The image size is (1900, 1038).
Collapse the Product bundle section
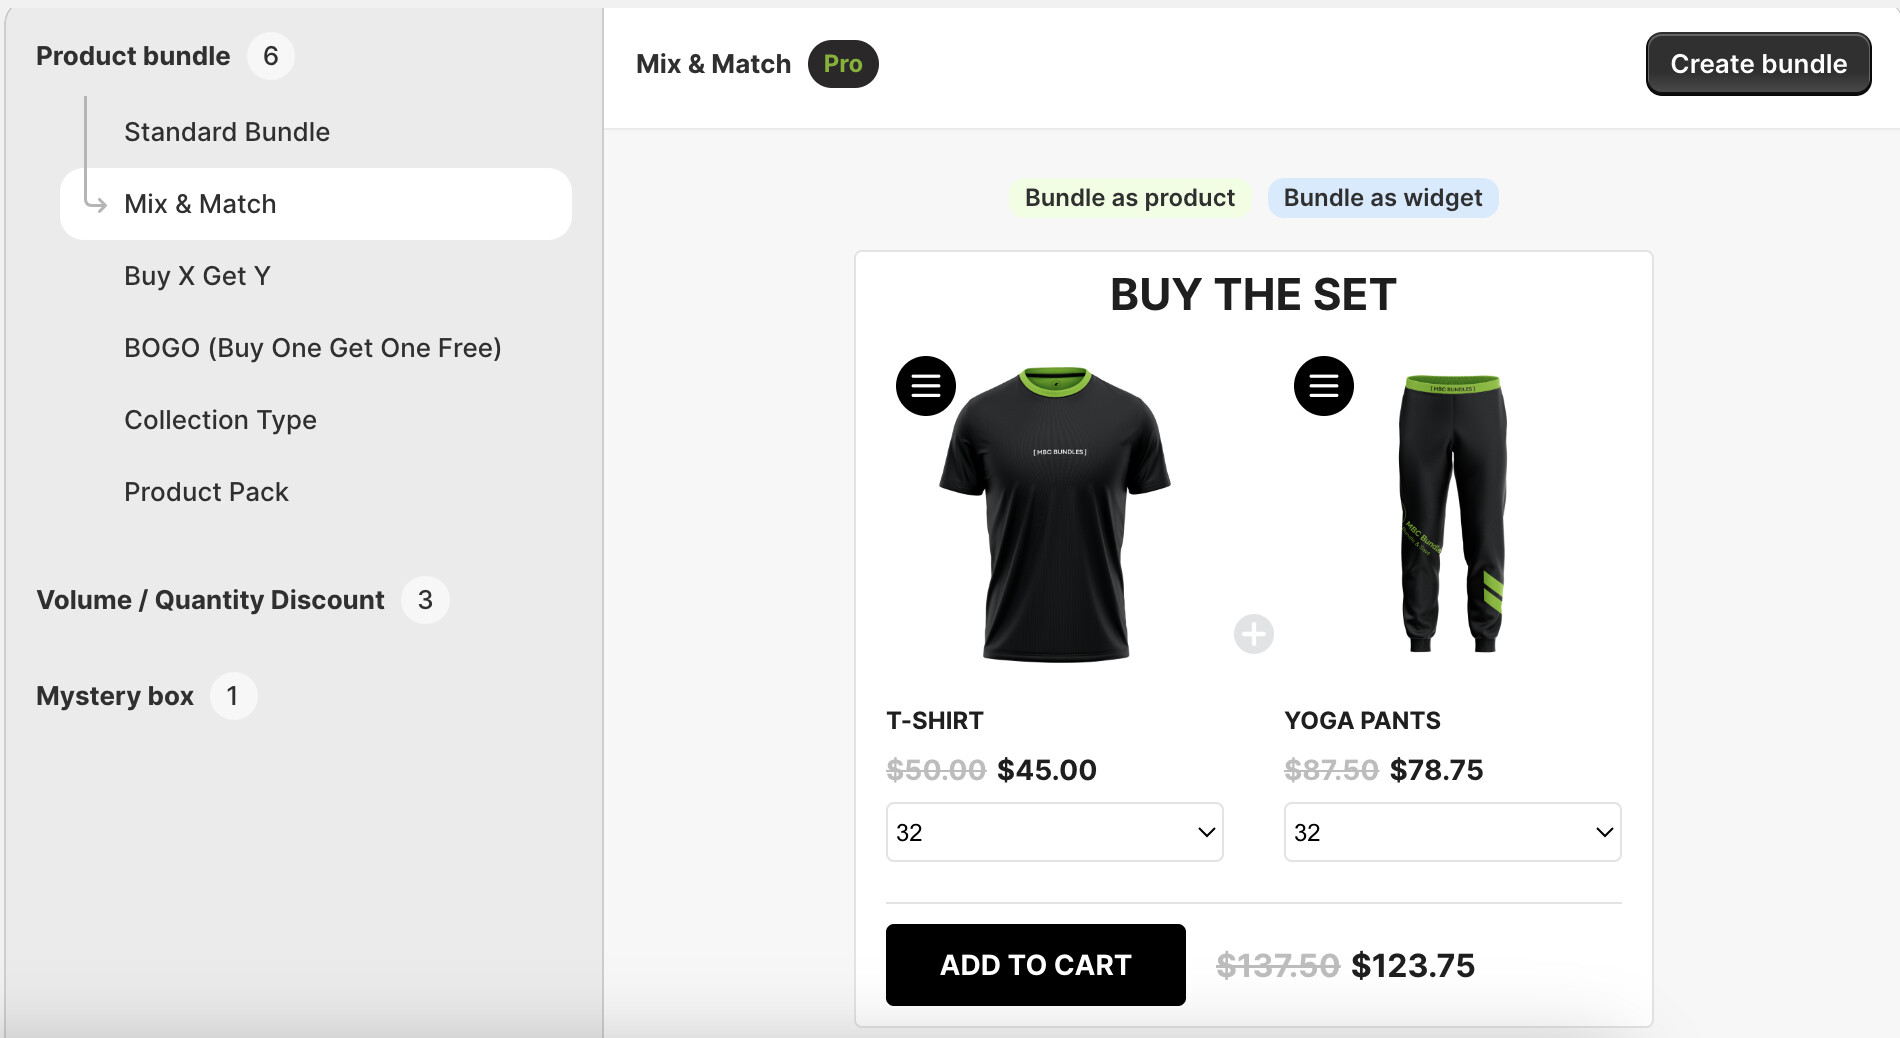click(133, 56)
